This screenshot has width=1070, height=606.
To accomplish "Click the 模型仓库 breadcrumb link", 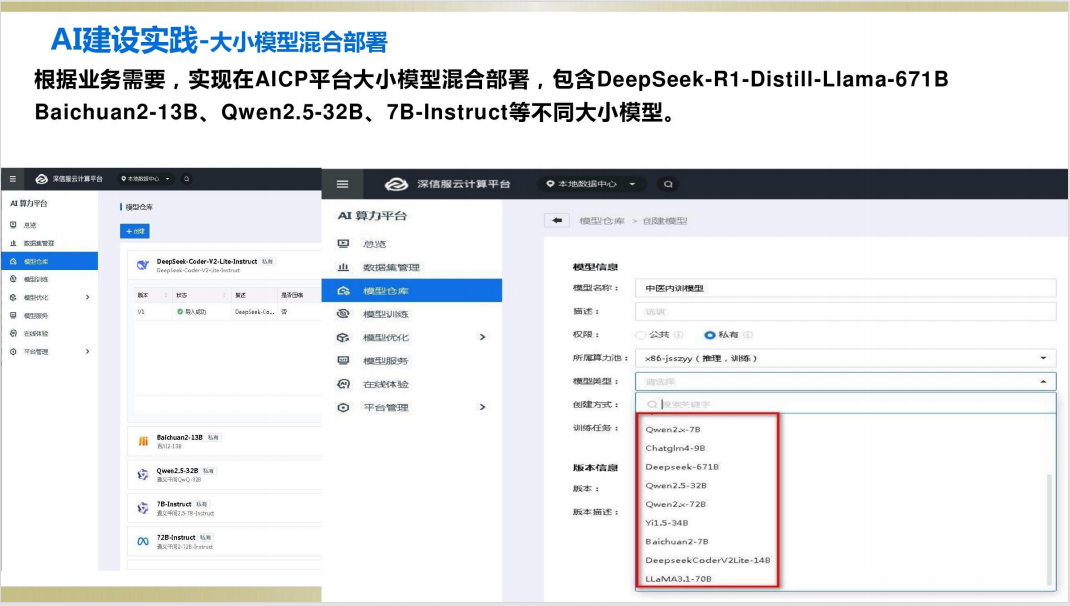I will [x=602, y=221].
